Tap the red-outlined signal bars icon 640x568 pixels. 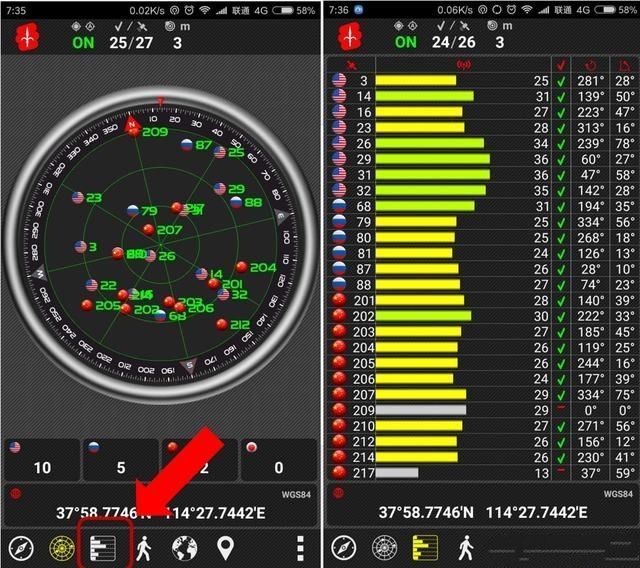(104, 547)
